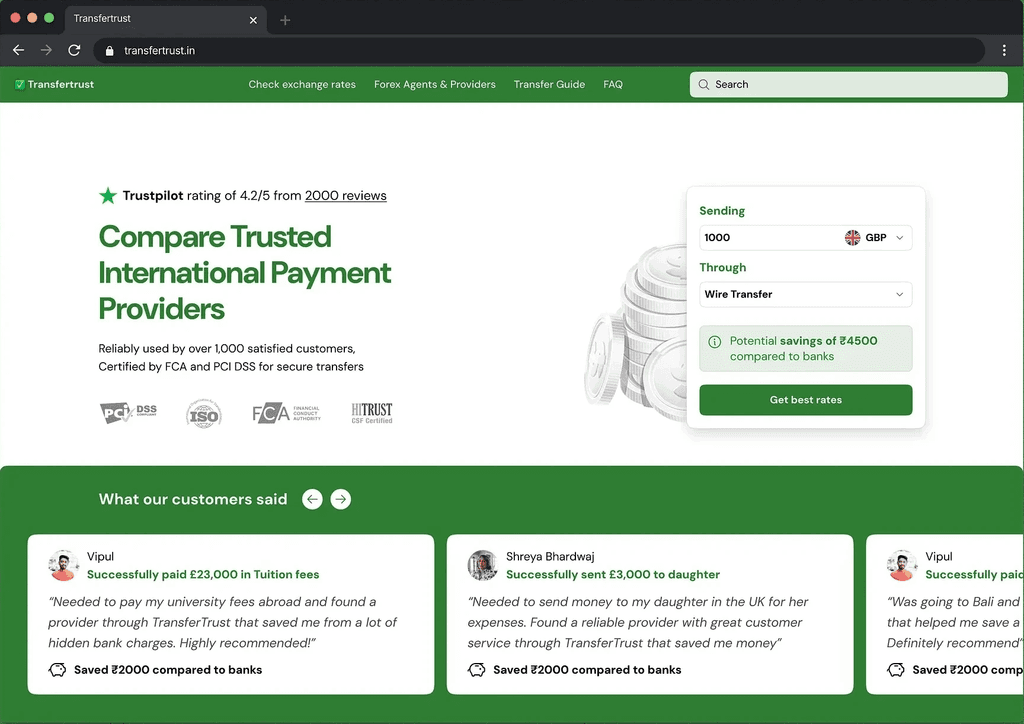
Task: Expand the Wire Transfer method dropdown
Action: 805,294
